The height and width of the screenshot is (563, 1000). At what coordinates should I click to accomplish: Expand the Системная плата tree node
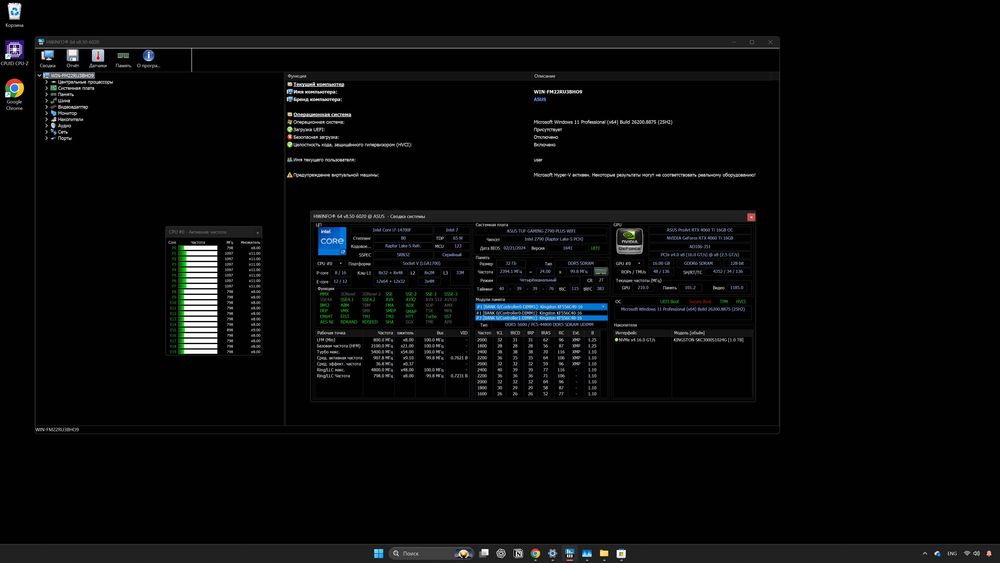click(47, 88)
